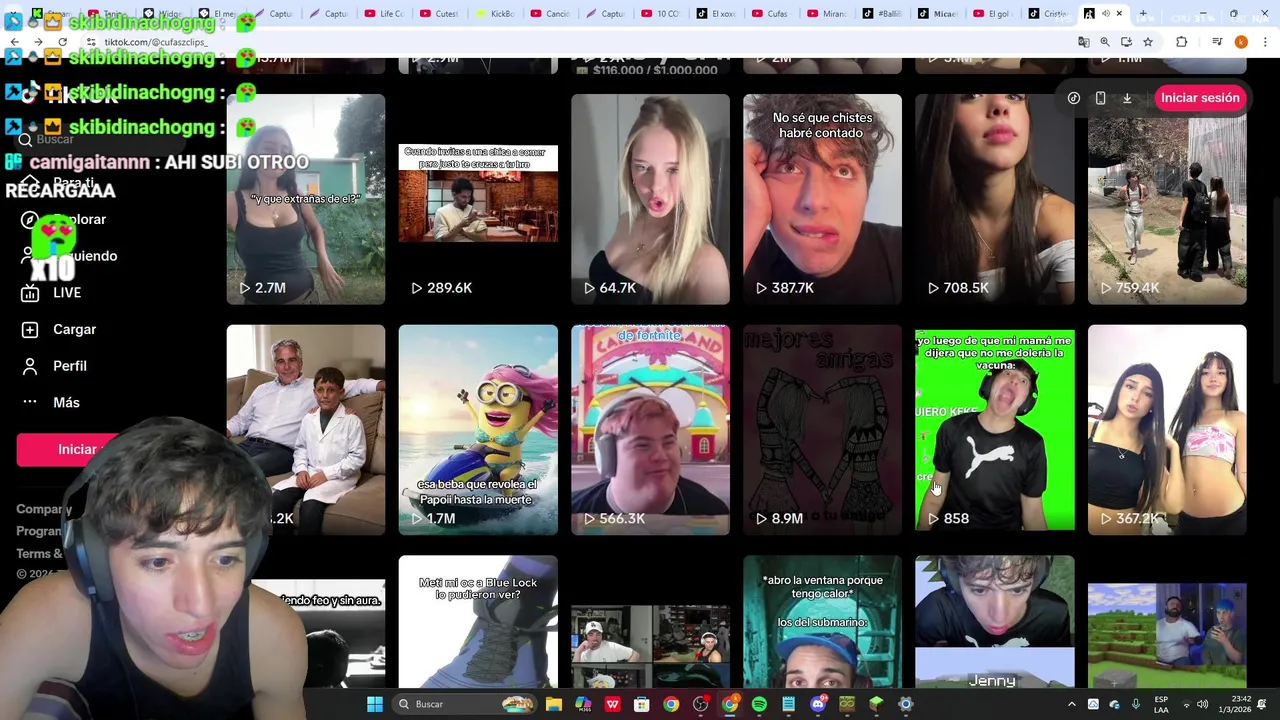Switch to the Cutest browser tab
This screenshot has width=1280, height=720.
[440, 14]
